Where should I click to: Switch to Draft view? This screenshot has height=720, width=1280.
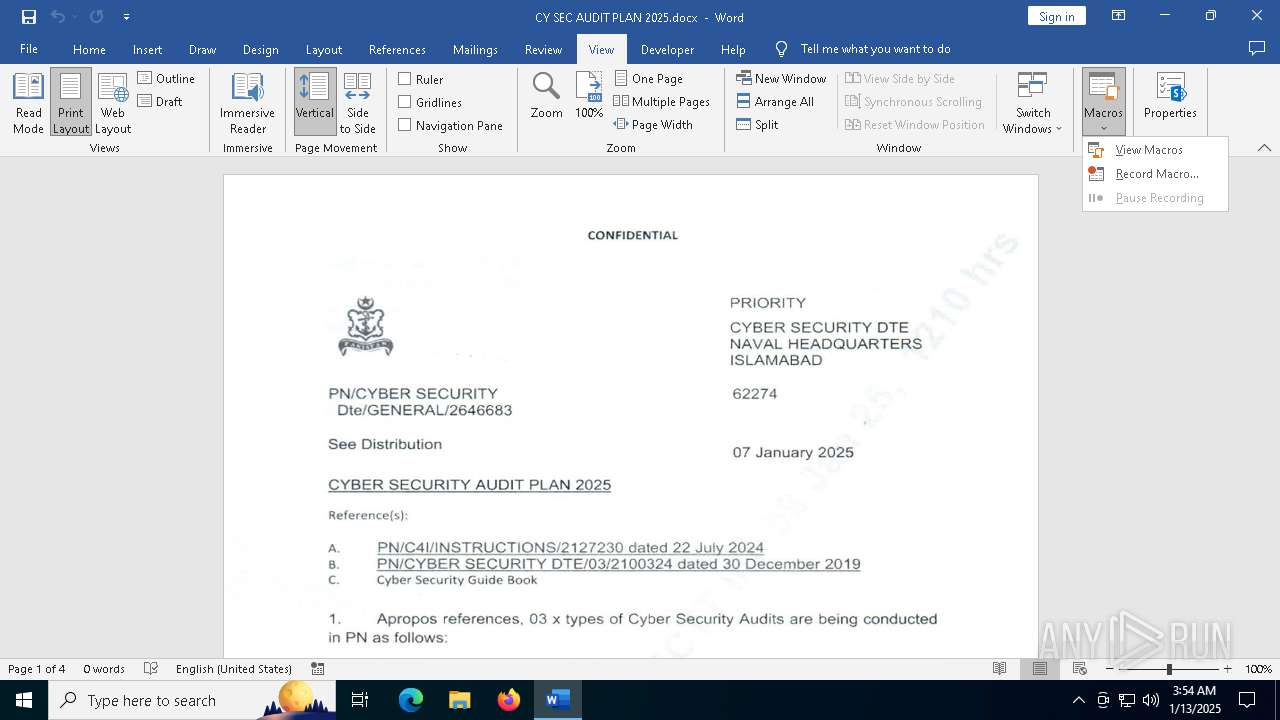tap(160, 101)
